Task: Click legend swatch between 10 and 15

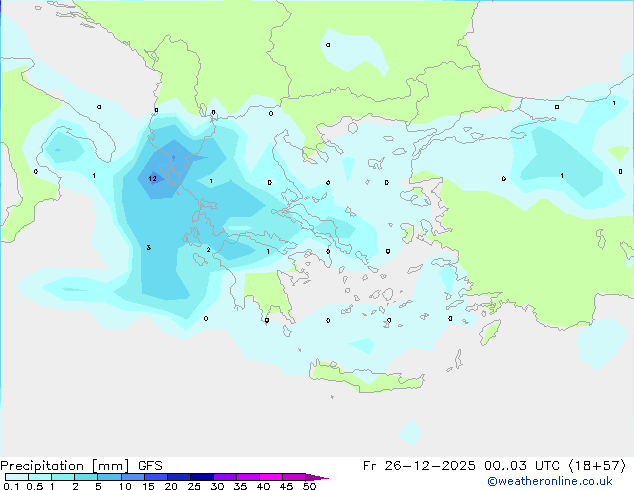Action: click(133, 477)
